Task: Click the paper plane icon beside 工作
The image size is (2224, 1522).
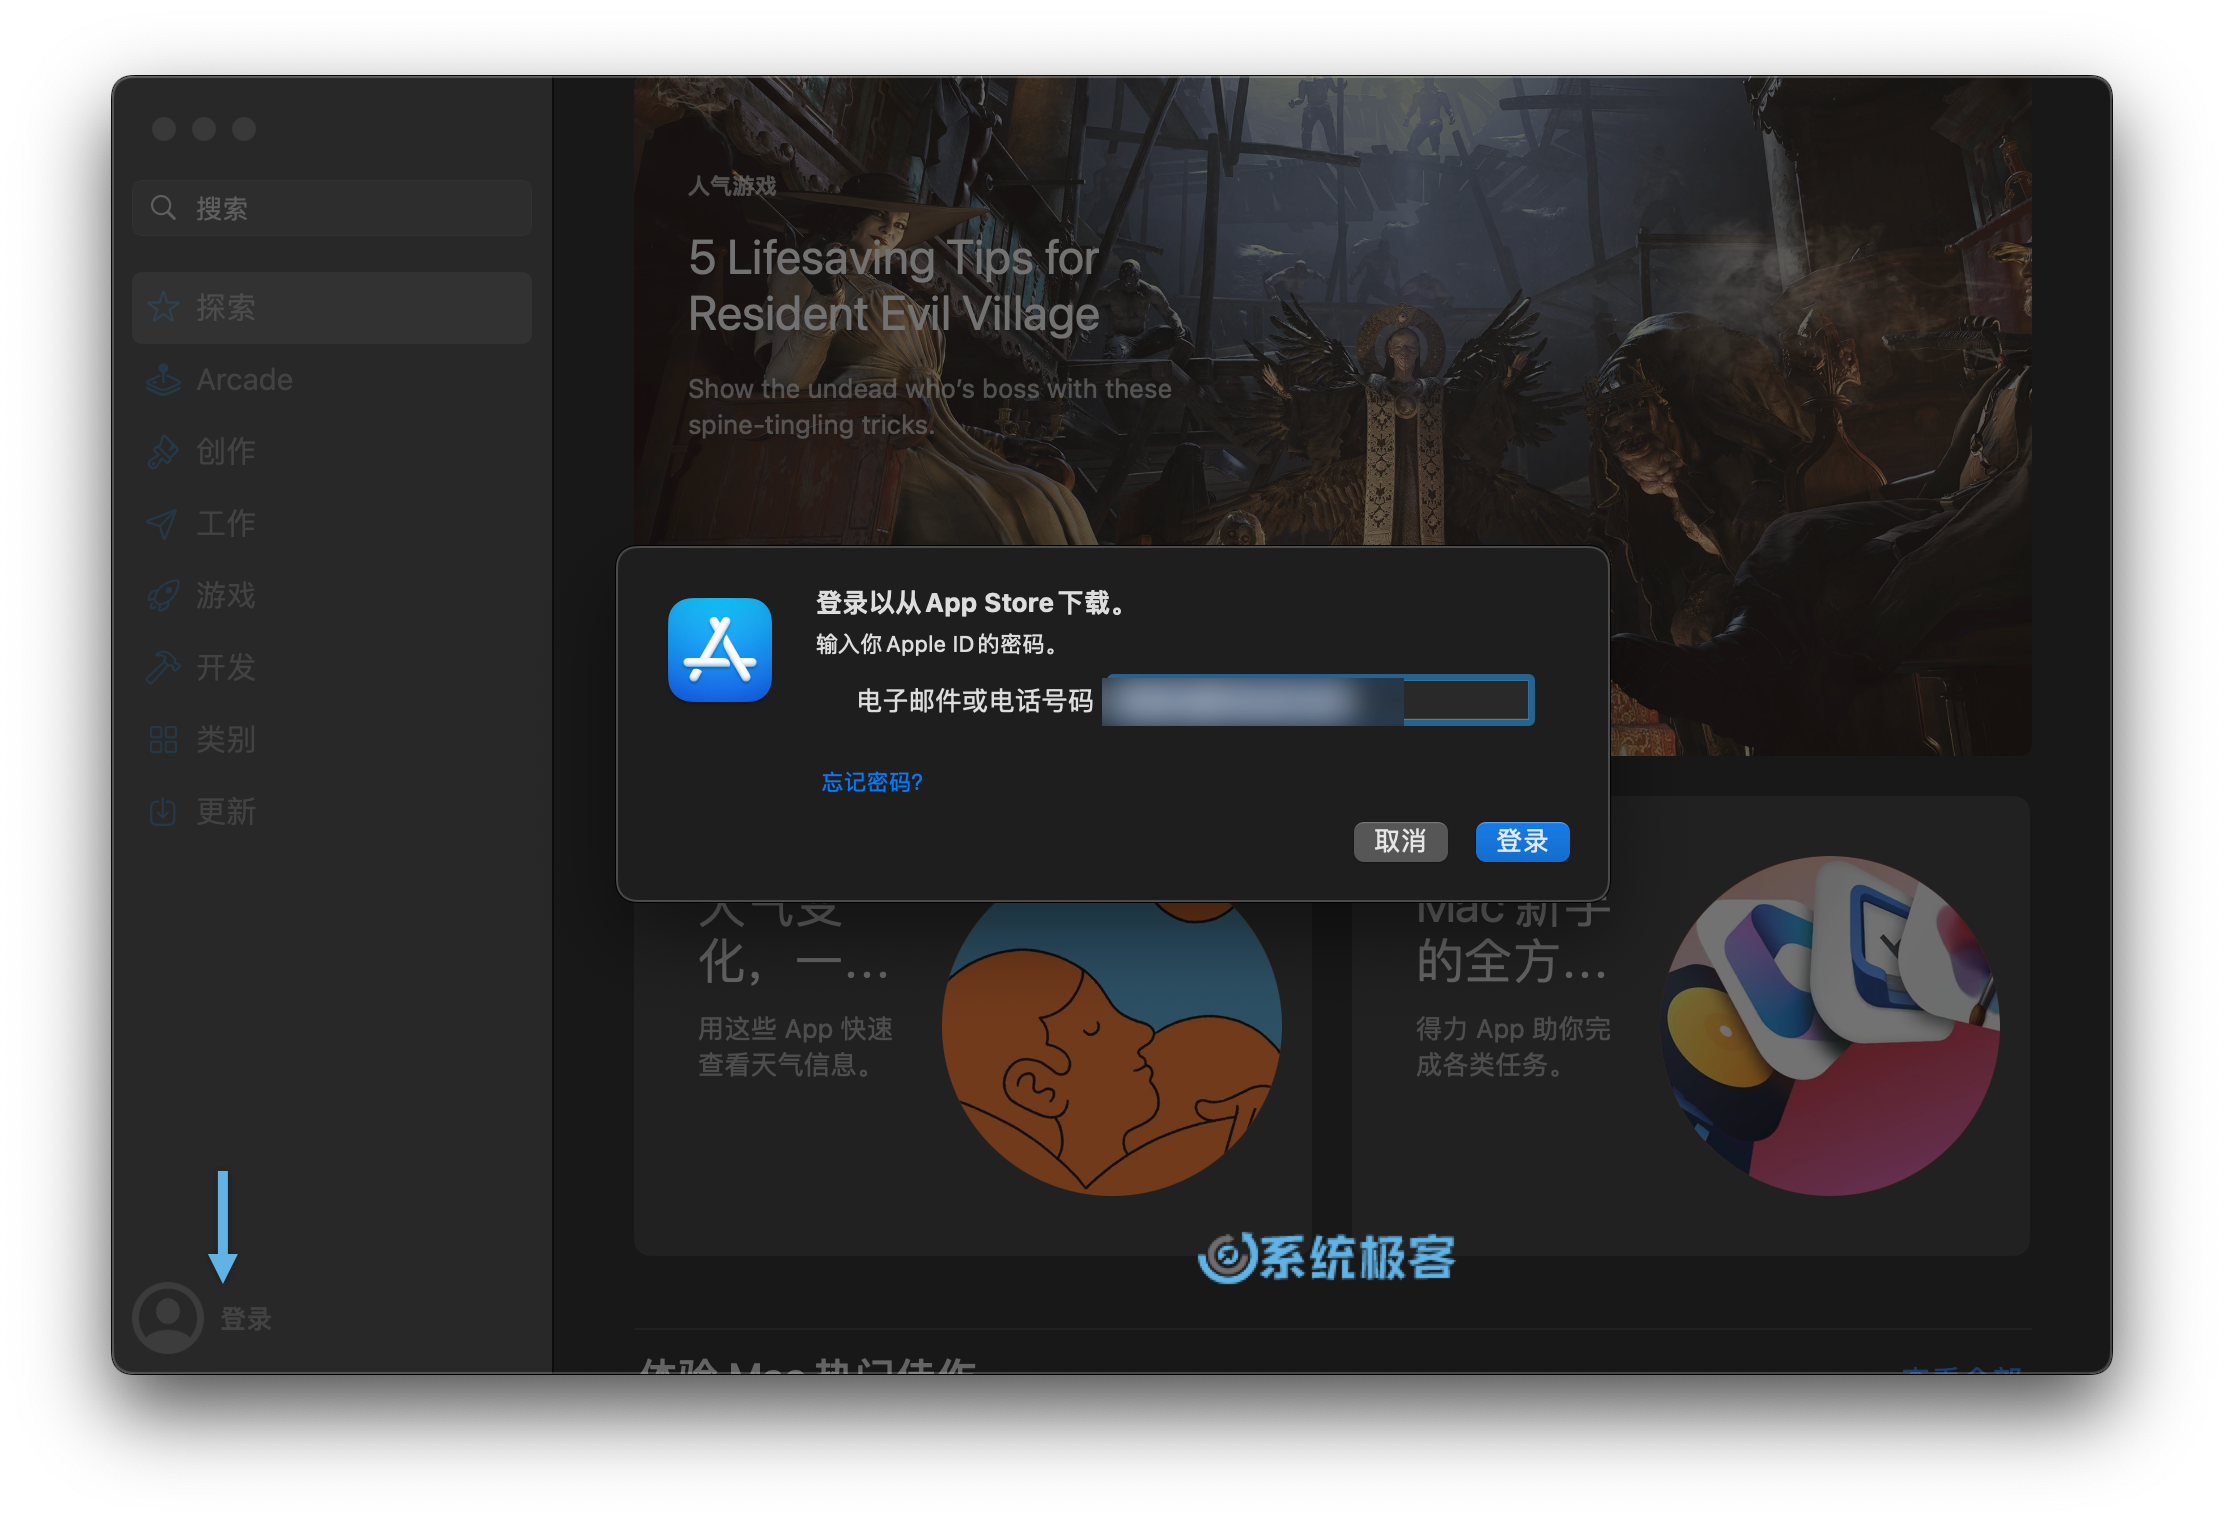Action: pos(163,524)
